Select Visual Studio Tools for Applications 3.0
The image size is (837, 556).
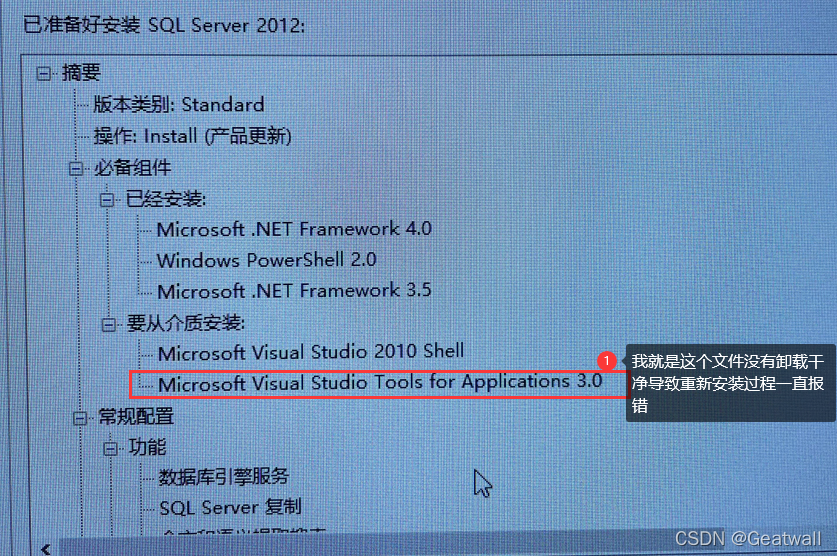pos(380,383)
